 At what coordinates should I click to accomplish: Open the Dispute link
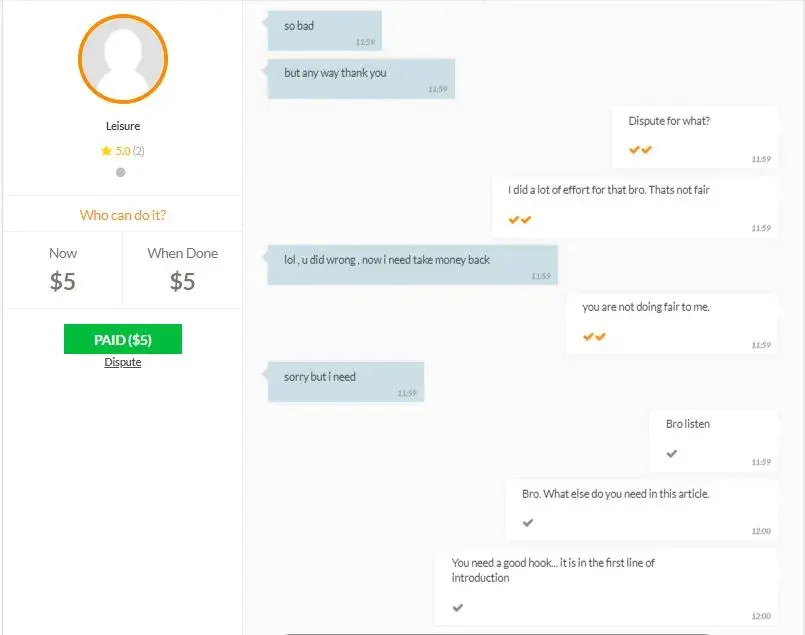[123, 362]
